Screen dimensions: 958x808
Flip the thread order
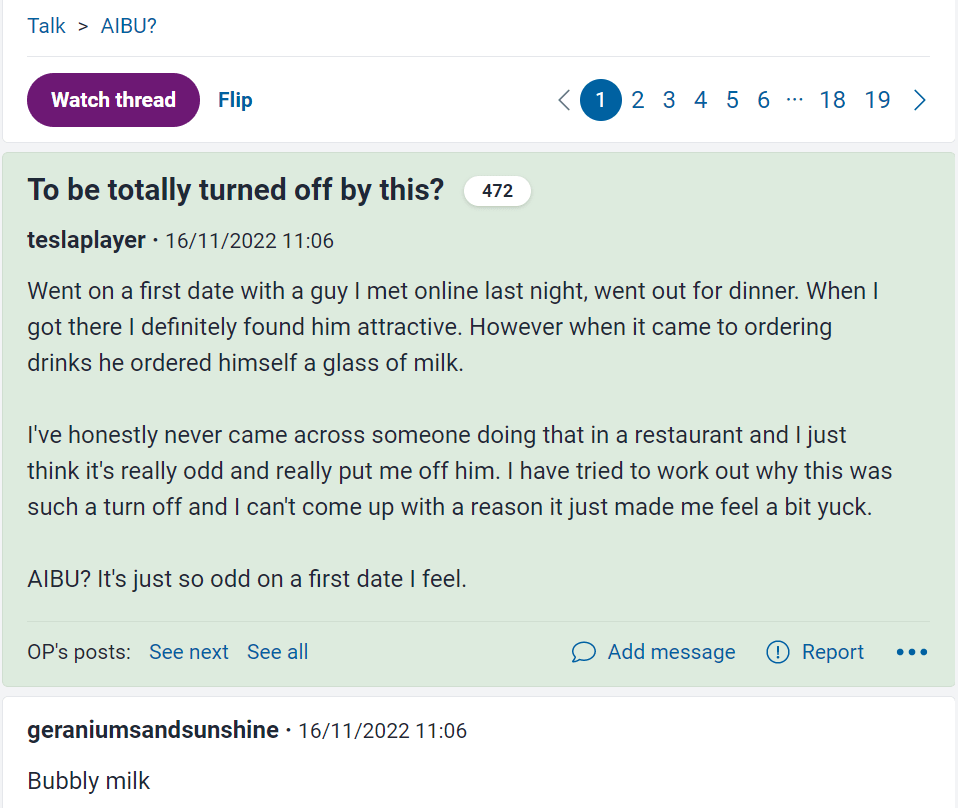click(235, 100)
